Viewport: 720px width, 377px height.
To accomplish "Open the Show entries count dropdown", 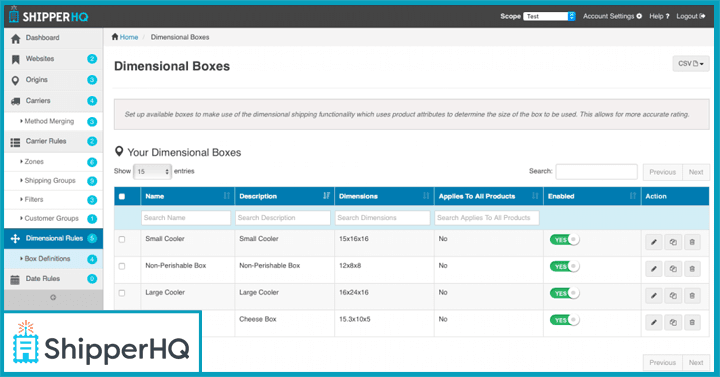I will [152, 171].
